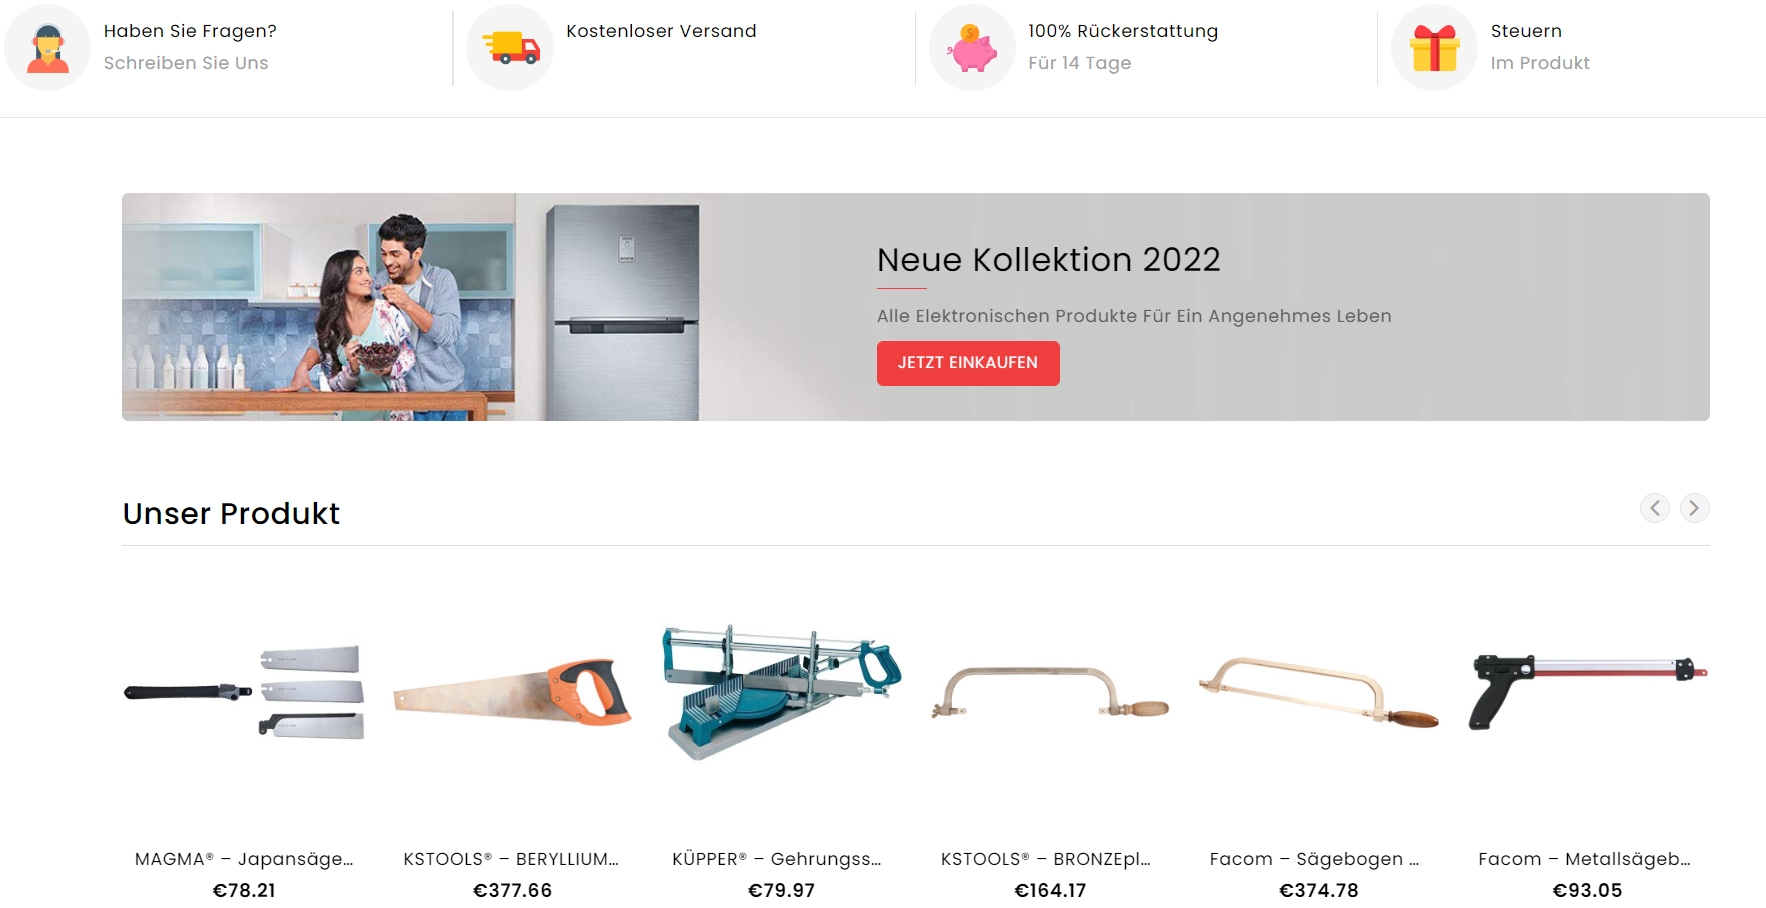Go to previous products with left arrow

tap(1655, 508)
